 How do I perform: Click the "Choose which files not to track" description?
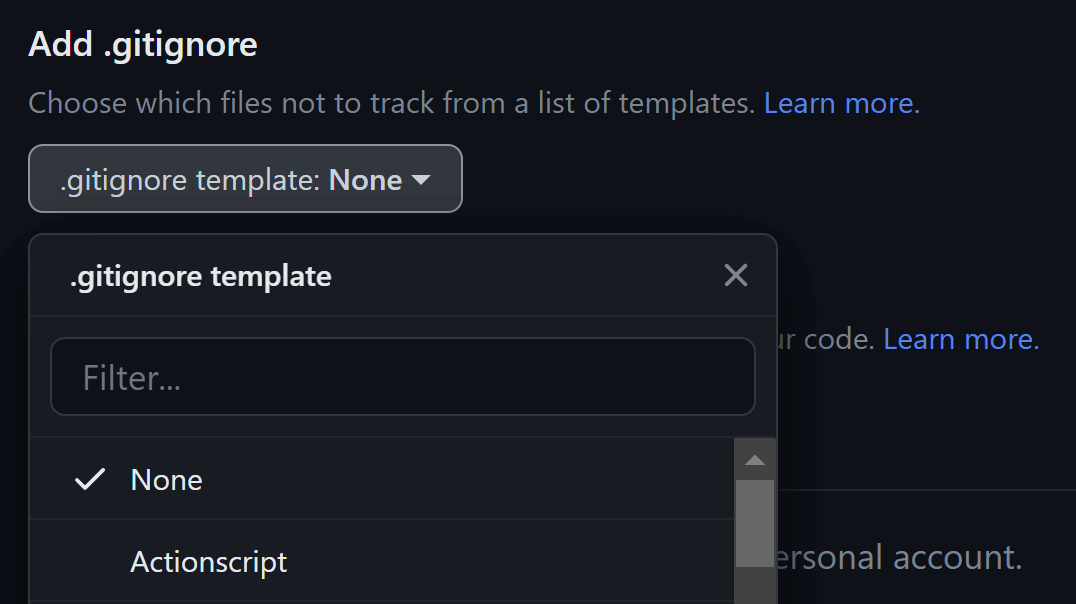pyautogui.click(x=391, y=103)
